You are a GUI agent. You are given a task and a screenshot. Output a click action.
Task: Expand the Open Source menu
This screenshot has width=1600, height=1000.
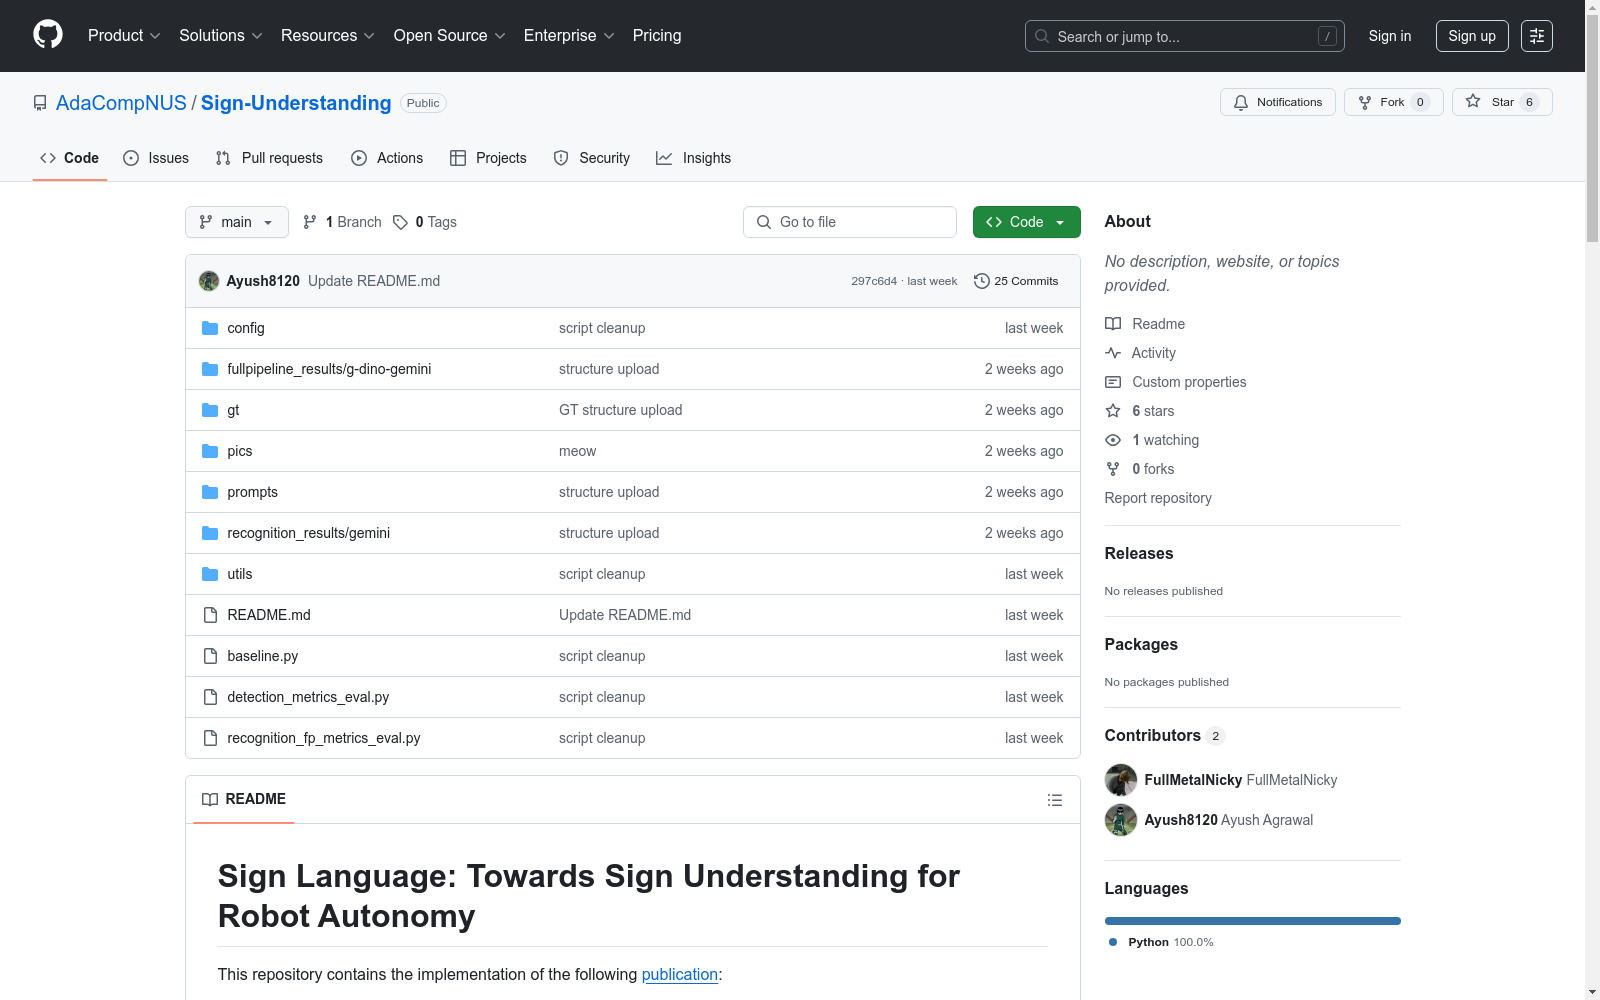450,35
